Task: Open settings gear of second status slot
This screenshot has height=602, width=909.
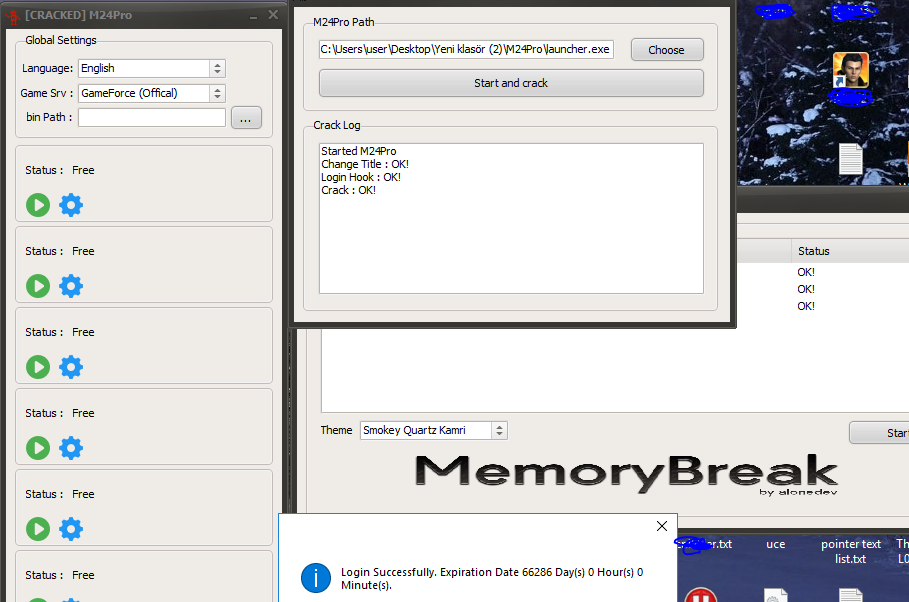Action: tap(71, 286)
